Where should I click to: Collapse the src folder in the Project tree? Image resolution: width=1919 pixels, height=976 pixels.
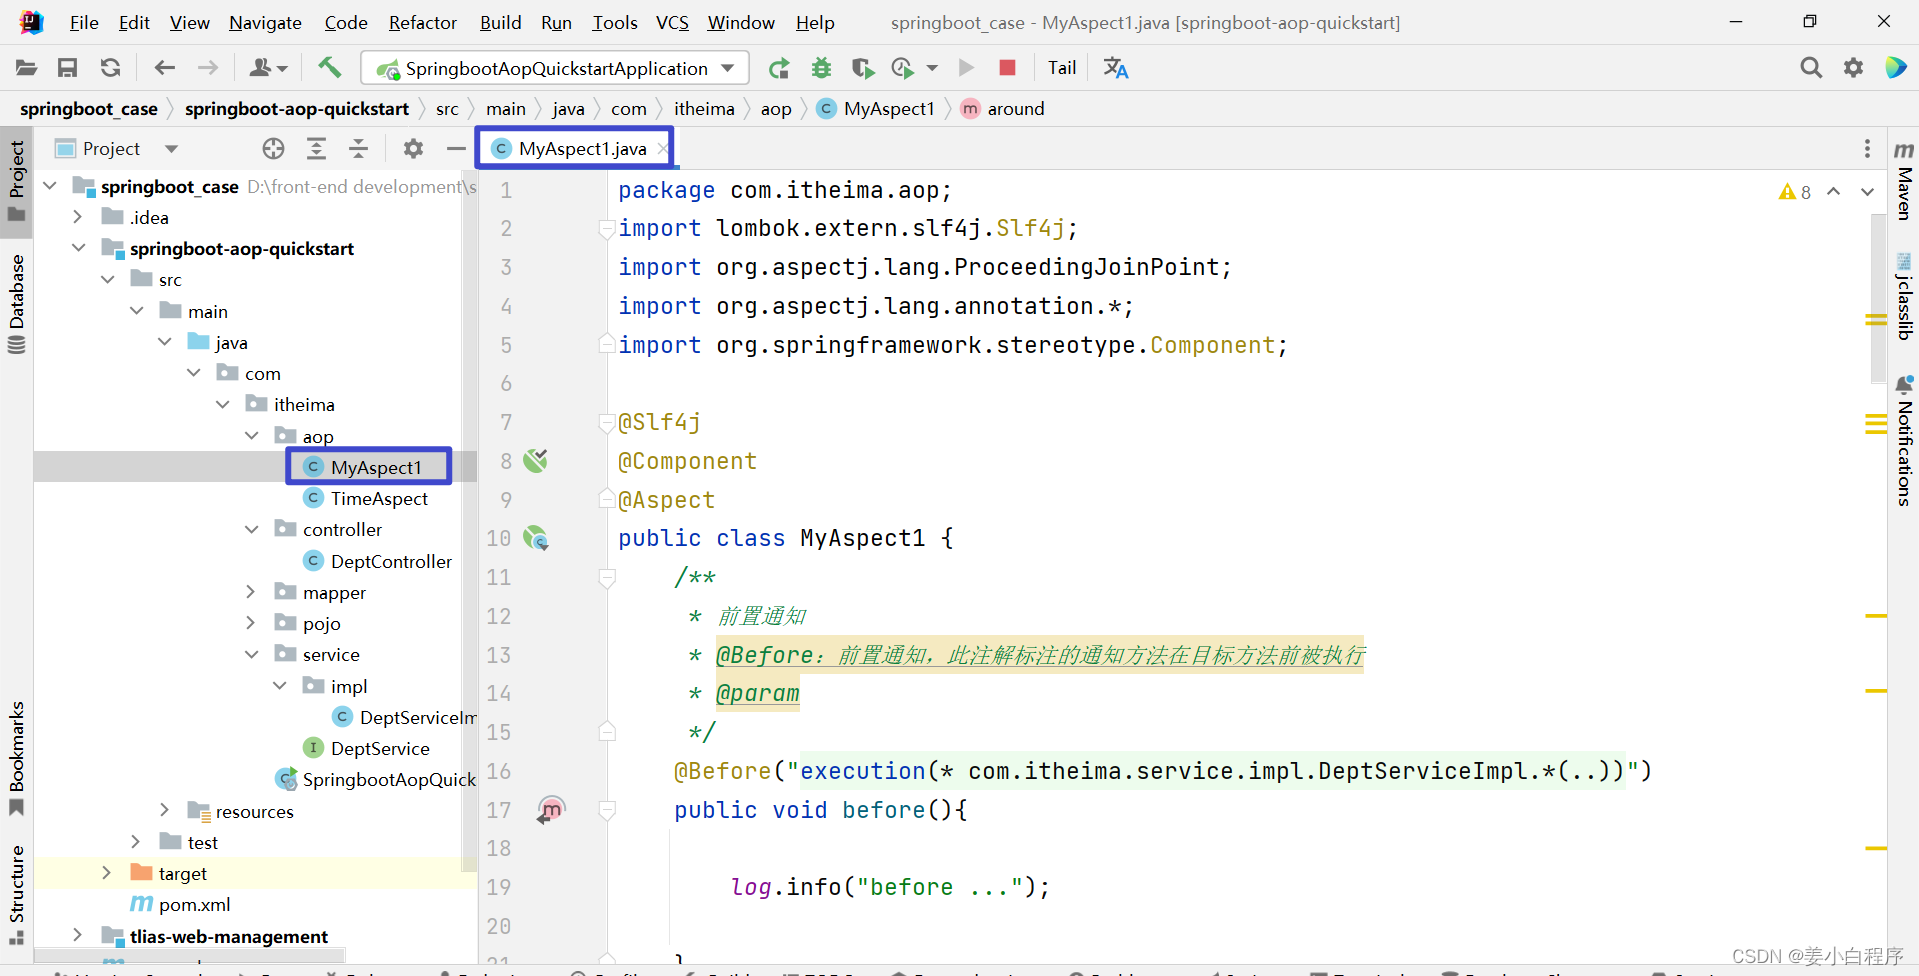coord(109,279)
